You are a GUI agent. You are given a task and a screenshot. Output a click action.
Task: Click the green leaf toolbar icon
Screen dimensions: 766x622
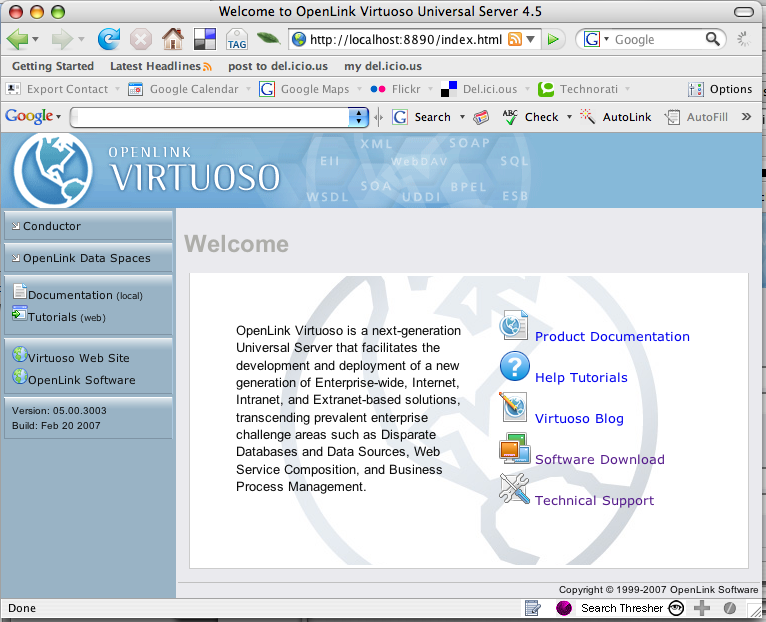pos(268,38)
